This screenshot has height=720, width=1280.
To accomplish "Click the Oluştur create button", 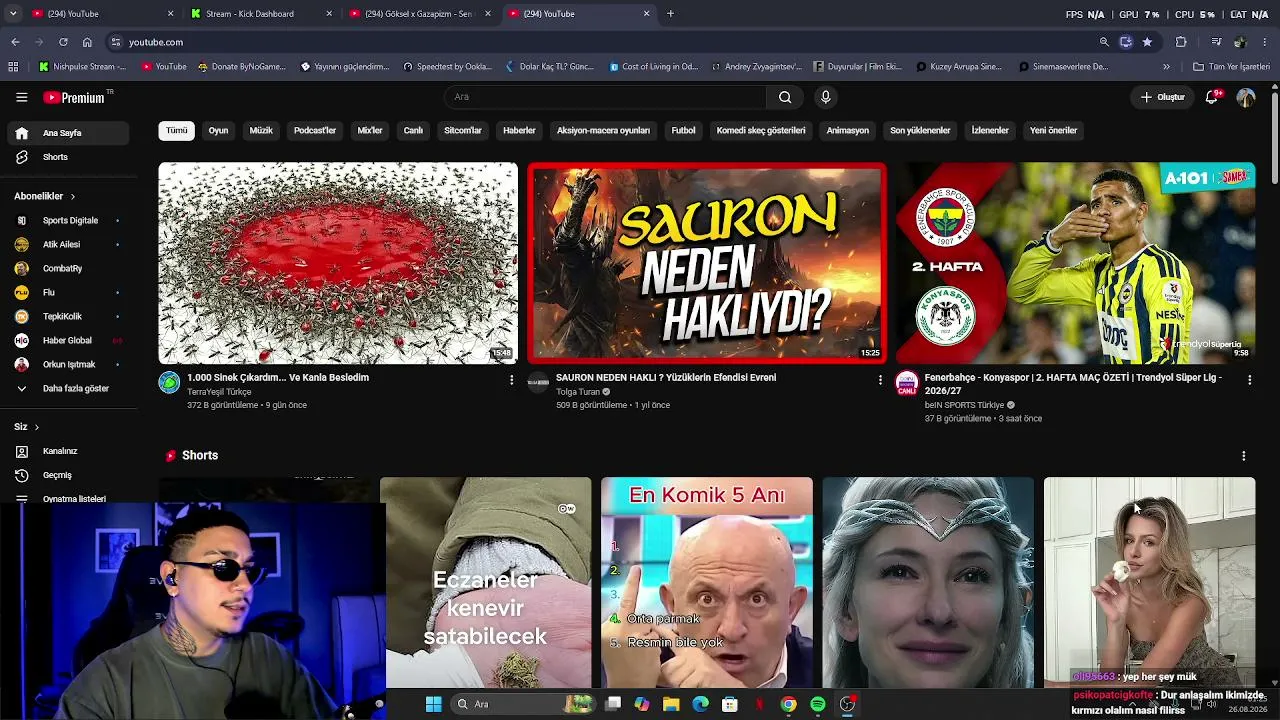I will point(1163,97).
